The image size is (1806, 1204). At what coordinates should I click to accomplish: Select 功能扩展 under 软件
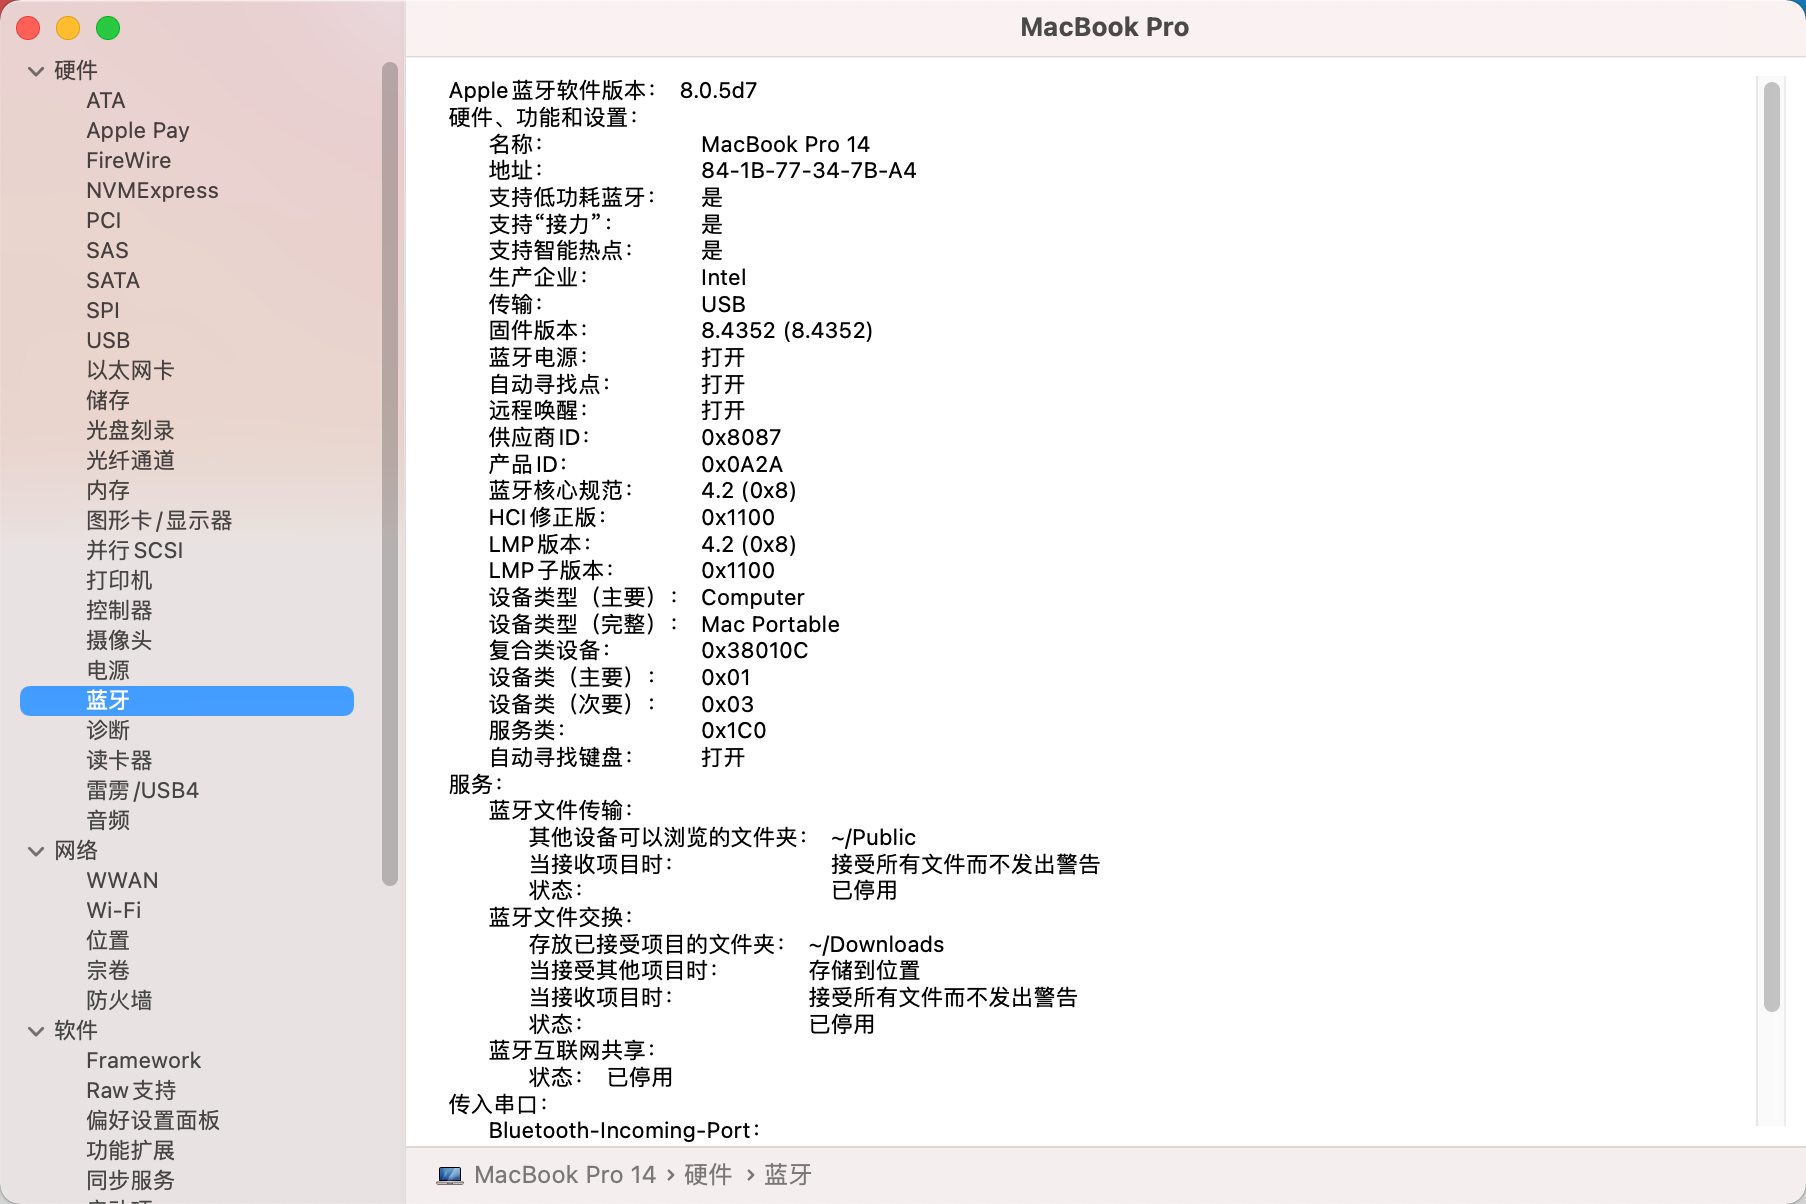130,1151
